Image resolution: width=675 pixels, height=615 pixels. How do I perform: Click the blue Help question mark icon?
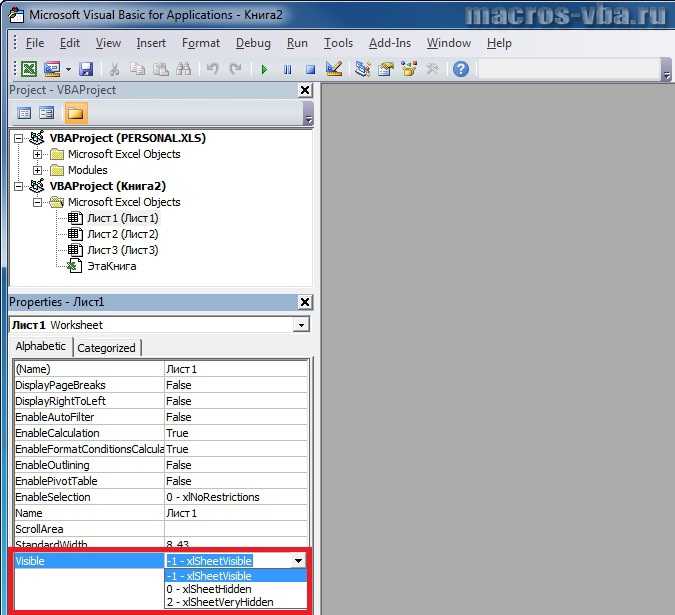coord(461,69)
